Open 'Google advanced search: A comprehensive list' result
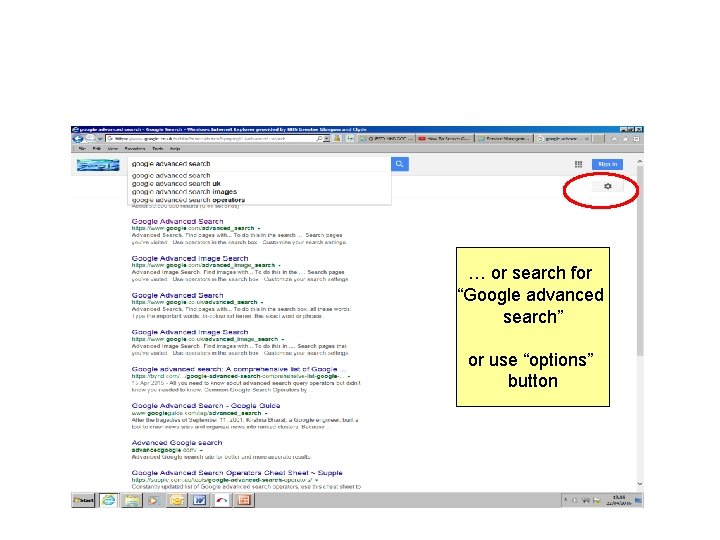Viewport: 720px width, 540px height. [239, 369]
